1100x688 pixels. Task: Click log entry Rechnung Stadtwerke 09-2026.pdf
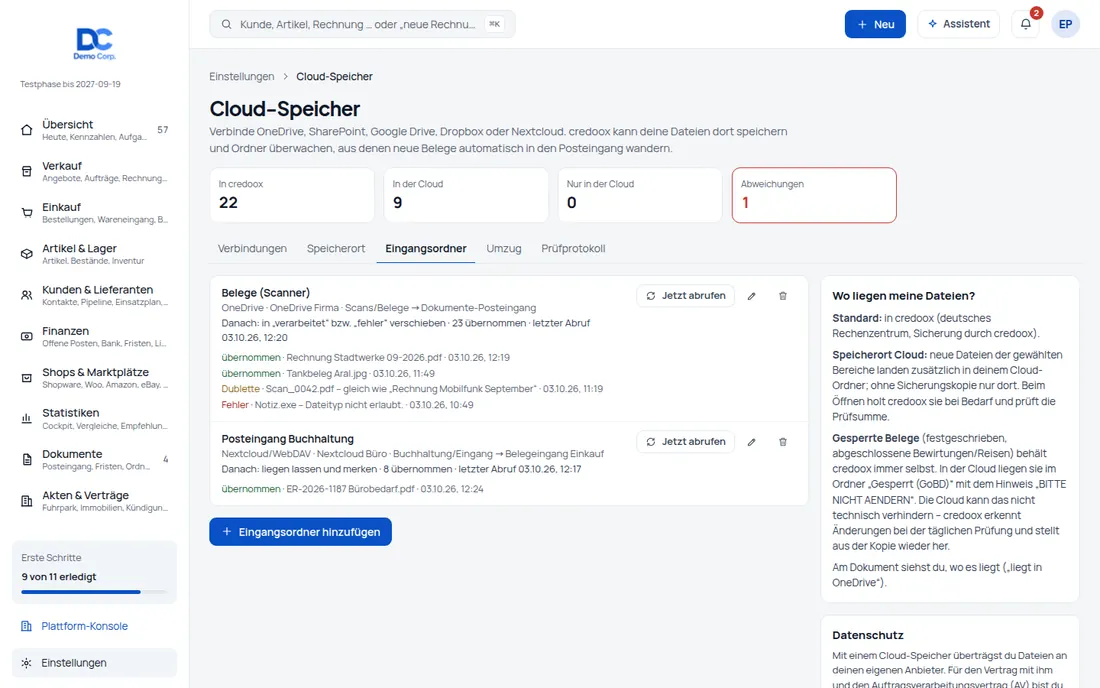coord(365,358)
